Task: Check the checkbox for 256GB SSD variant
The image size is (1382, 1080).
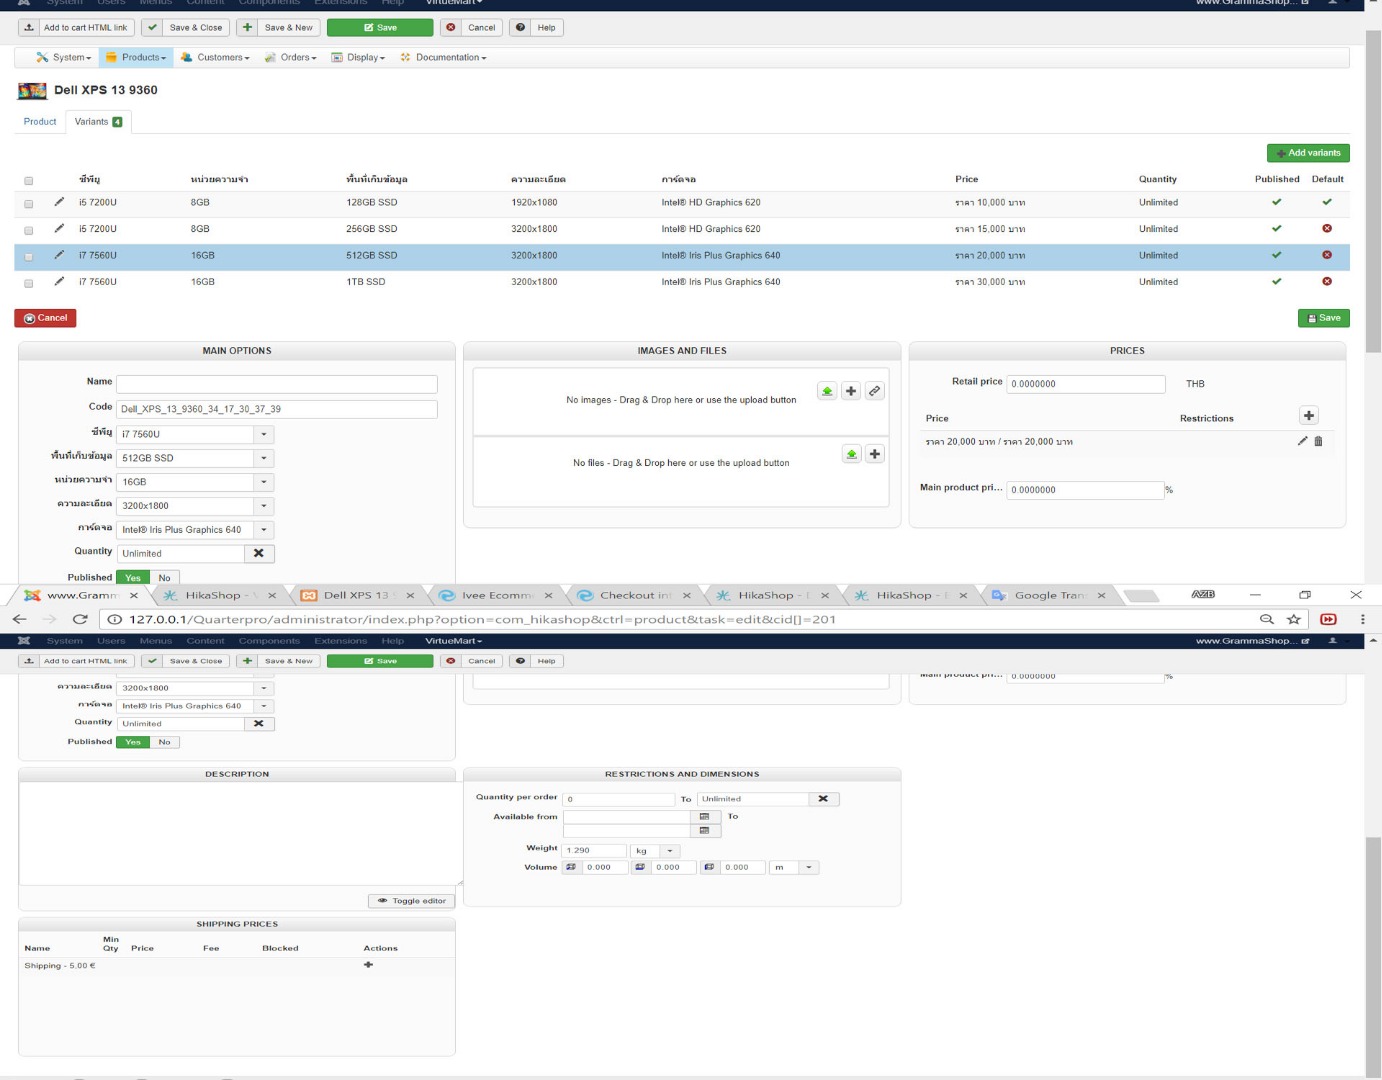Action: pos(29,230)
